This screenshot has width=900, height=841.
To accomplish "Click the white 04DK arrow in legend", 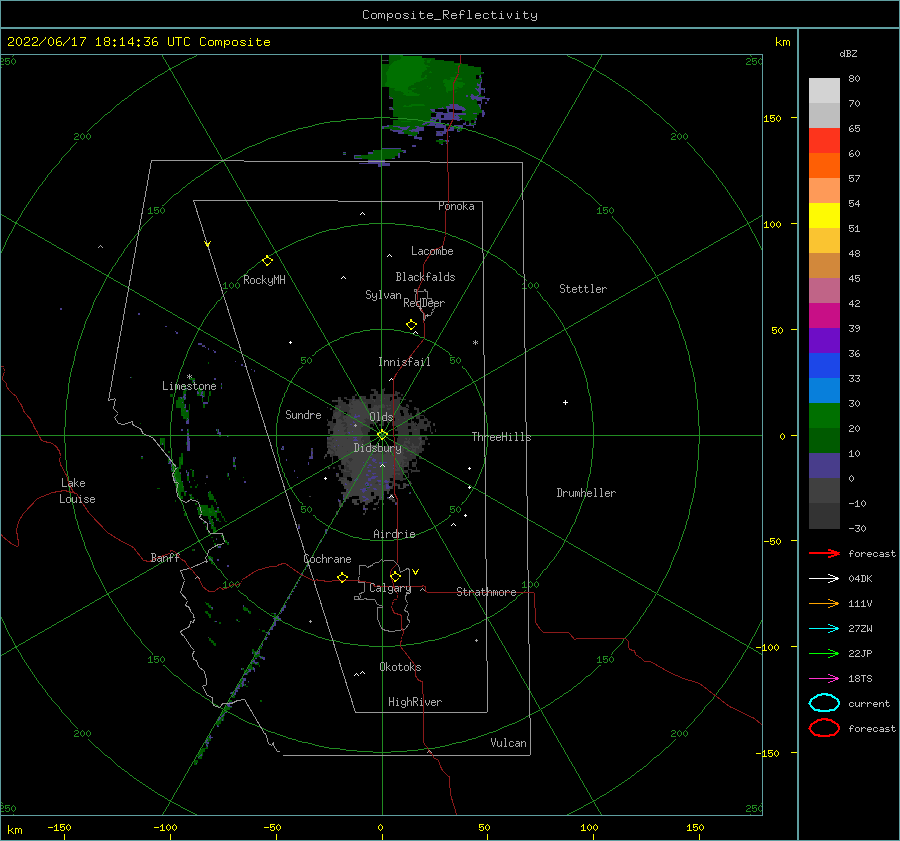I will (x=824, y=578).
